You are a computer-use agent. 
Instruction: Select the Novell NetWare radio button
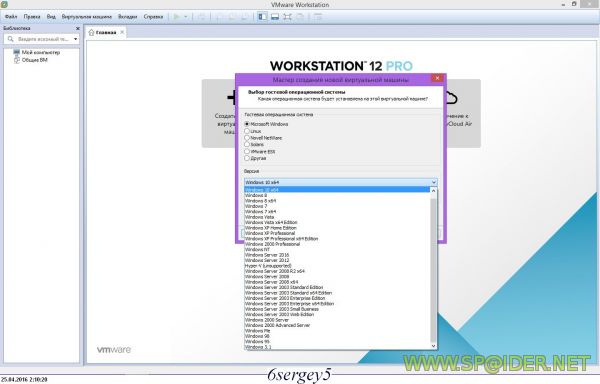(247, 138)
